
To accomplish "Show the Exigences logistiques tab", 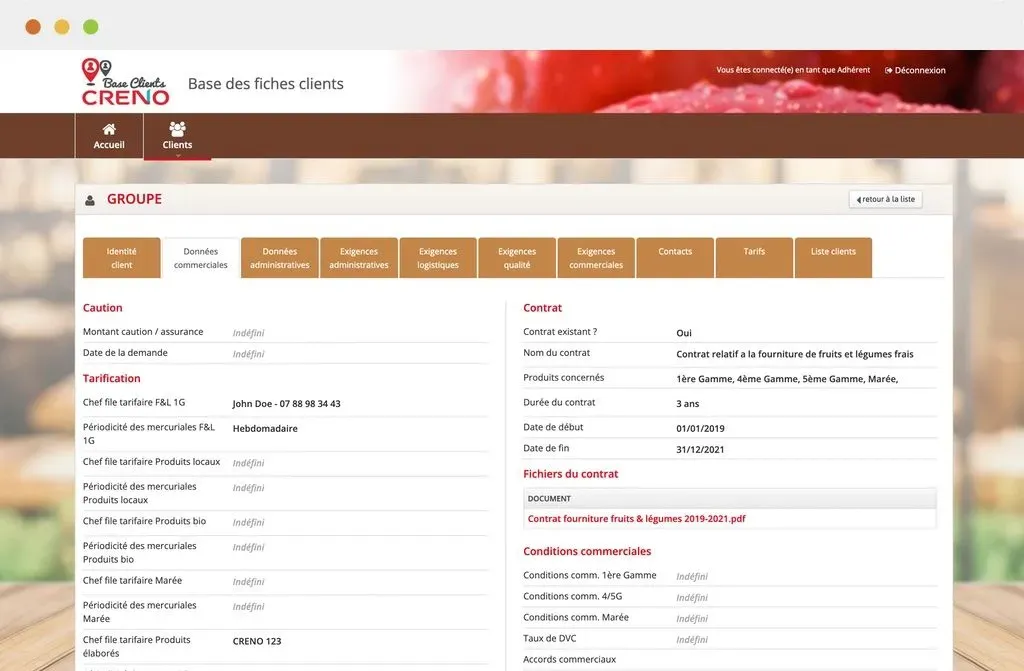I will pyautogui.click(x=438, y=258).
